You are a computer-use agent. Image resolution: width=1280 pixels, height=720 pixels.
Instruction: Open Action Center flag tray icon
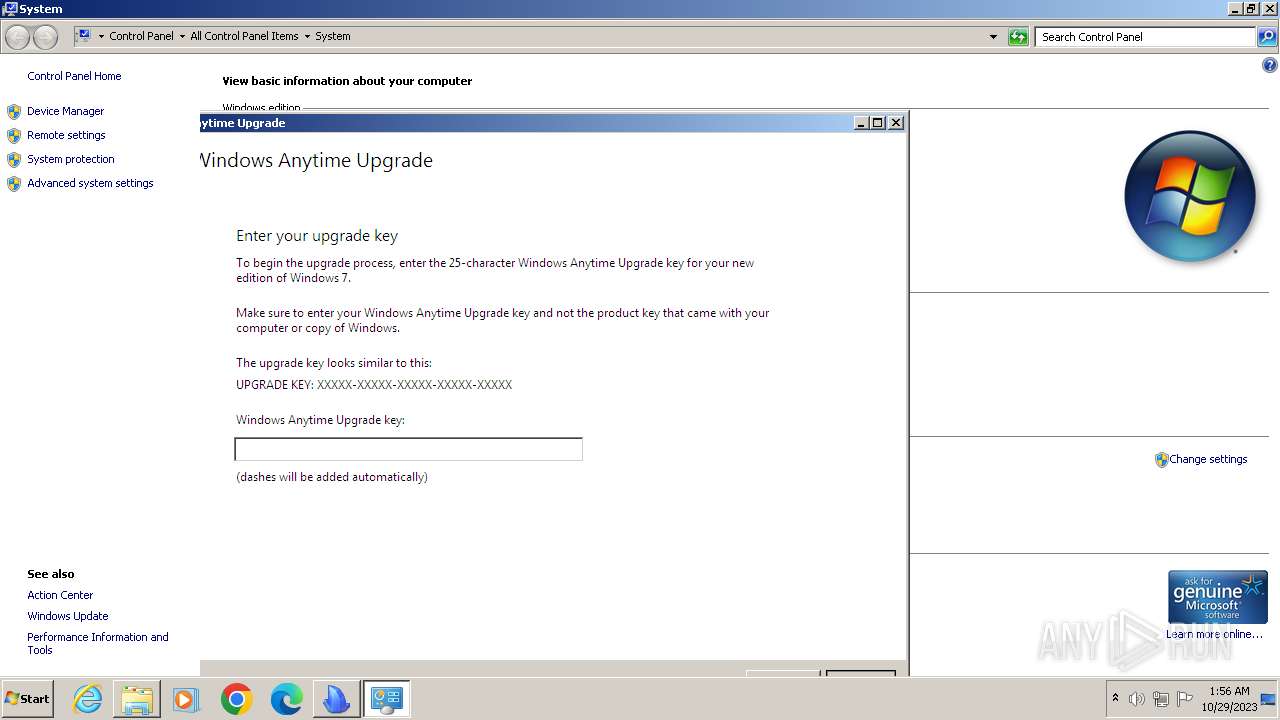1185,699
